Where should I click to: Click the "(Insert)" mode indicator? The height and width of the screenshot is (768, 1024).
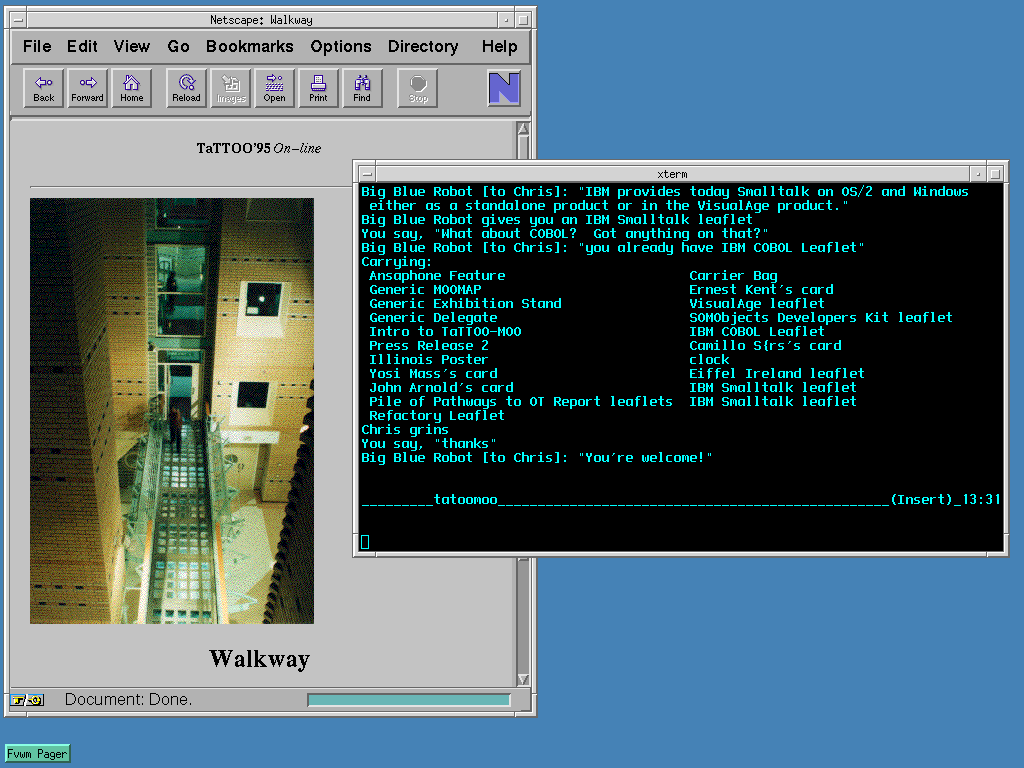tap(921, 500)
